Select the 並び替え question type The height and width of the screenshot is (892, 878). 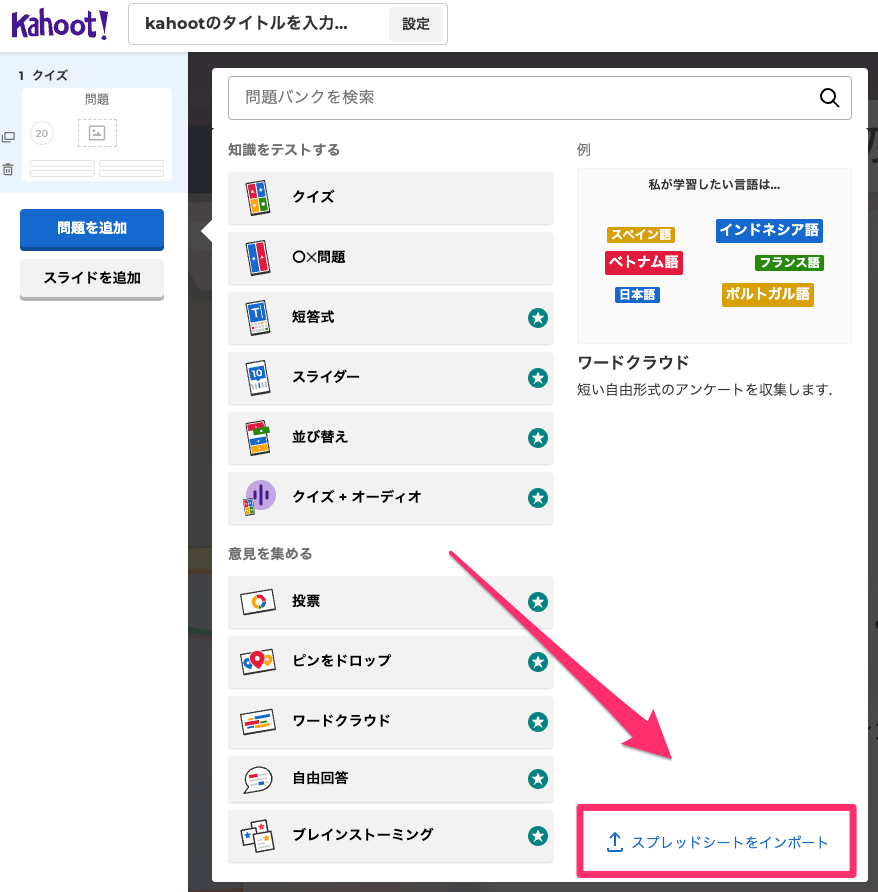[x=390, y=437]
